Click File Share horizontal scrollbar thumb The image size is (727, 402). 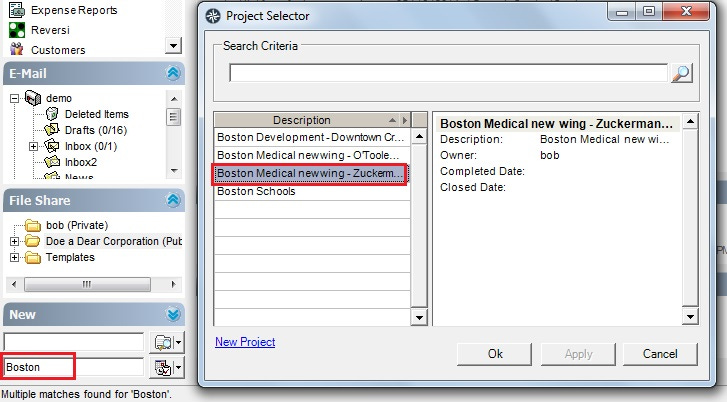[x=87, y=284]
